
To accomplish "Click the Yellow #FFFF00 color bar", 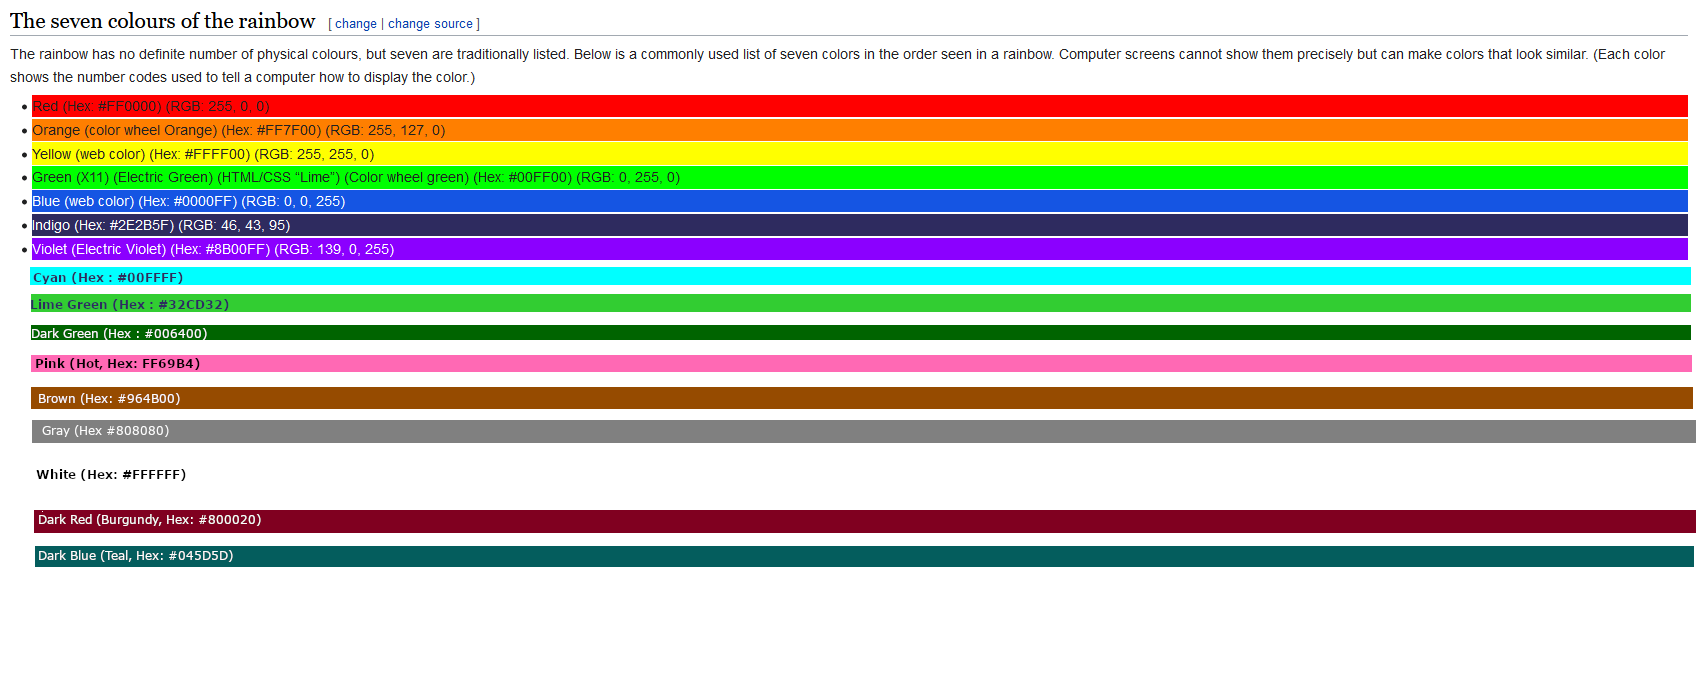I will tap(860, 154).
